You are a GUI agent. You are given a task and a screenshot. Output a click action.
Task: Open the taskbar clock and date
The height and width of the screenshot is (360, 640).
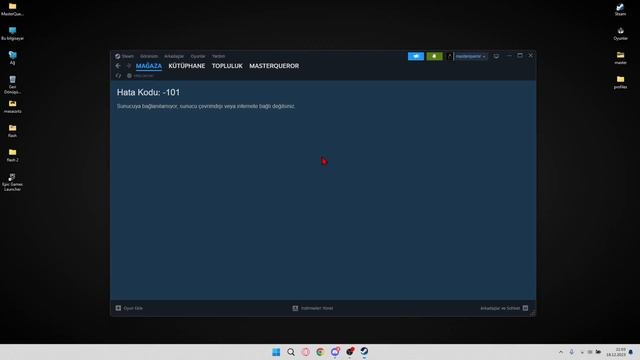pyautogui.click(x=616, y=352)
